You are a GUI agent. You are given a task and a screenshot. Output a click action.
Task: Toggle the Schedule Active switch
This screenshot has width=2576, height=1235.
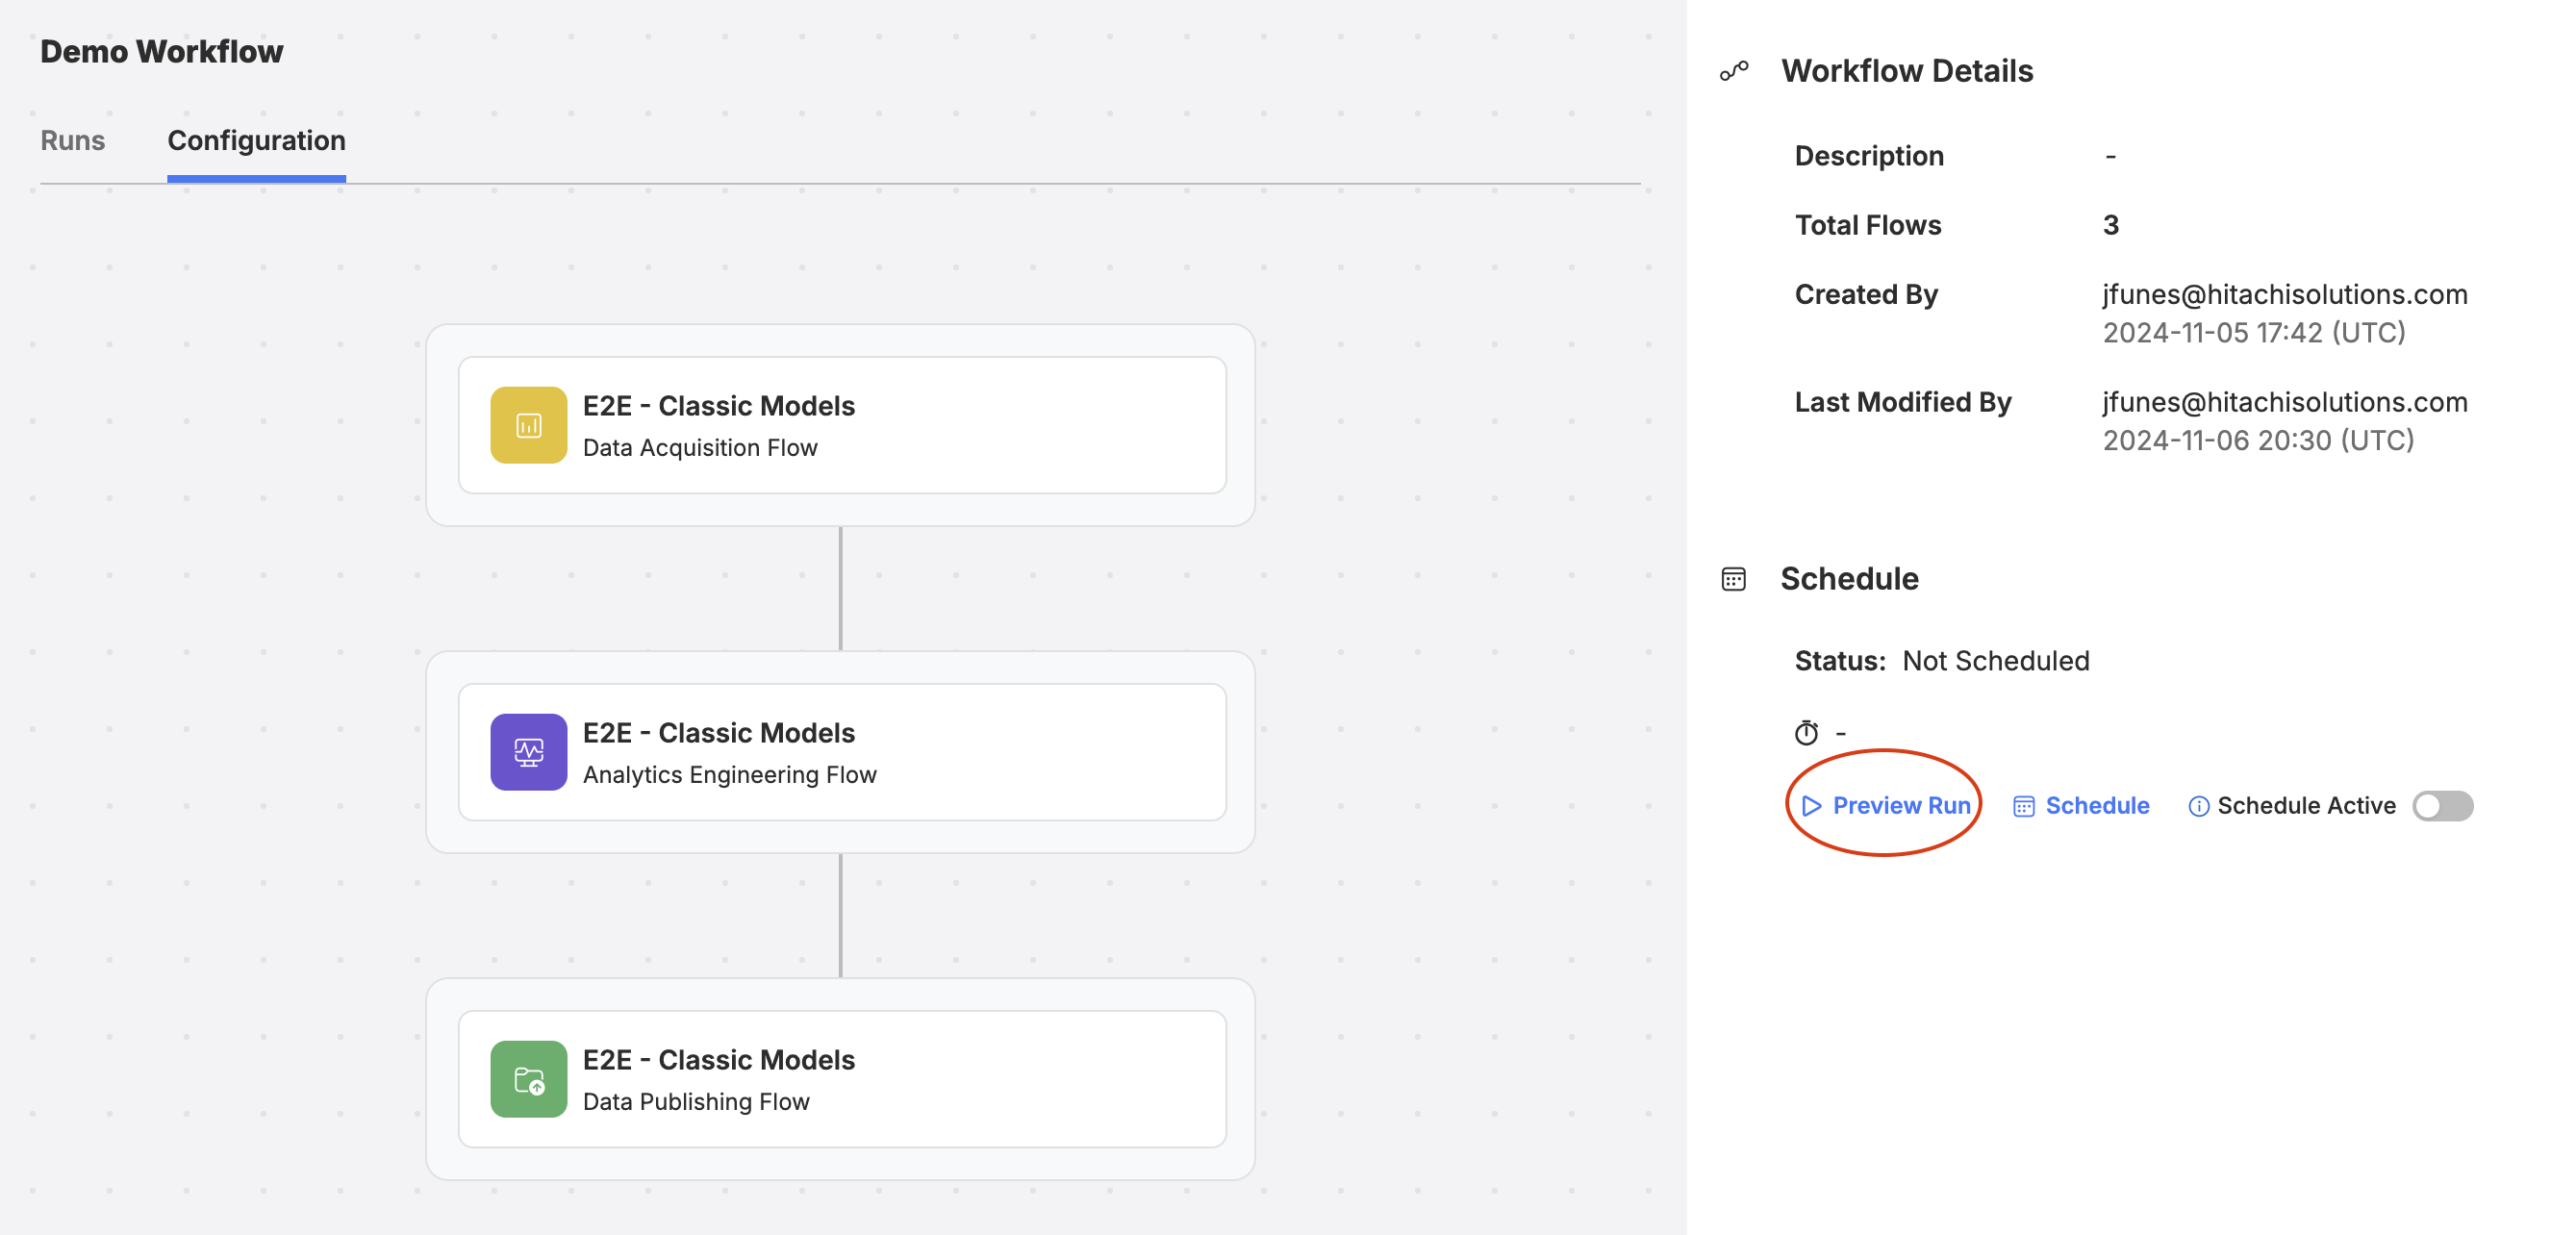coord(2442,806)
